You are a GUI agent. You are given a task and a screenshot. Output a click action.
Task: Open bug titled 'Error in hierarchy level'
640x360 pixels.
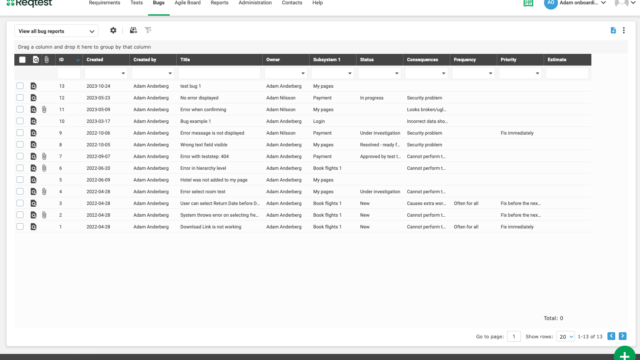203,168
